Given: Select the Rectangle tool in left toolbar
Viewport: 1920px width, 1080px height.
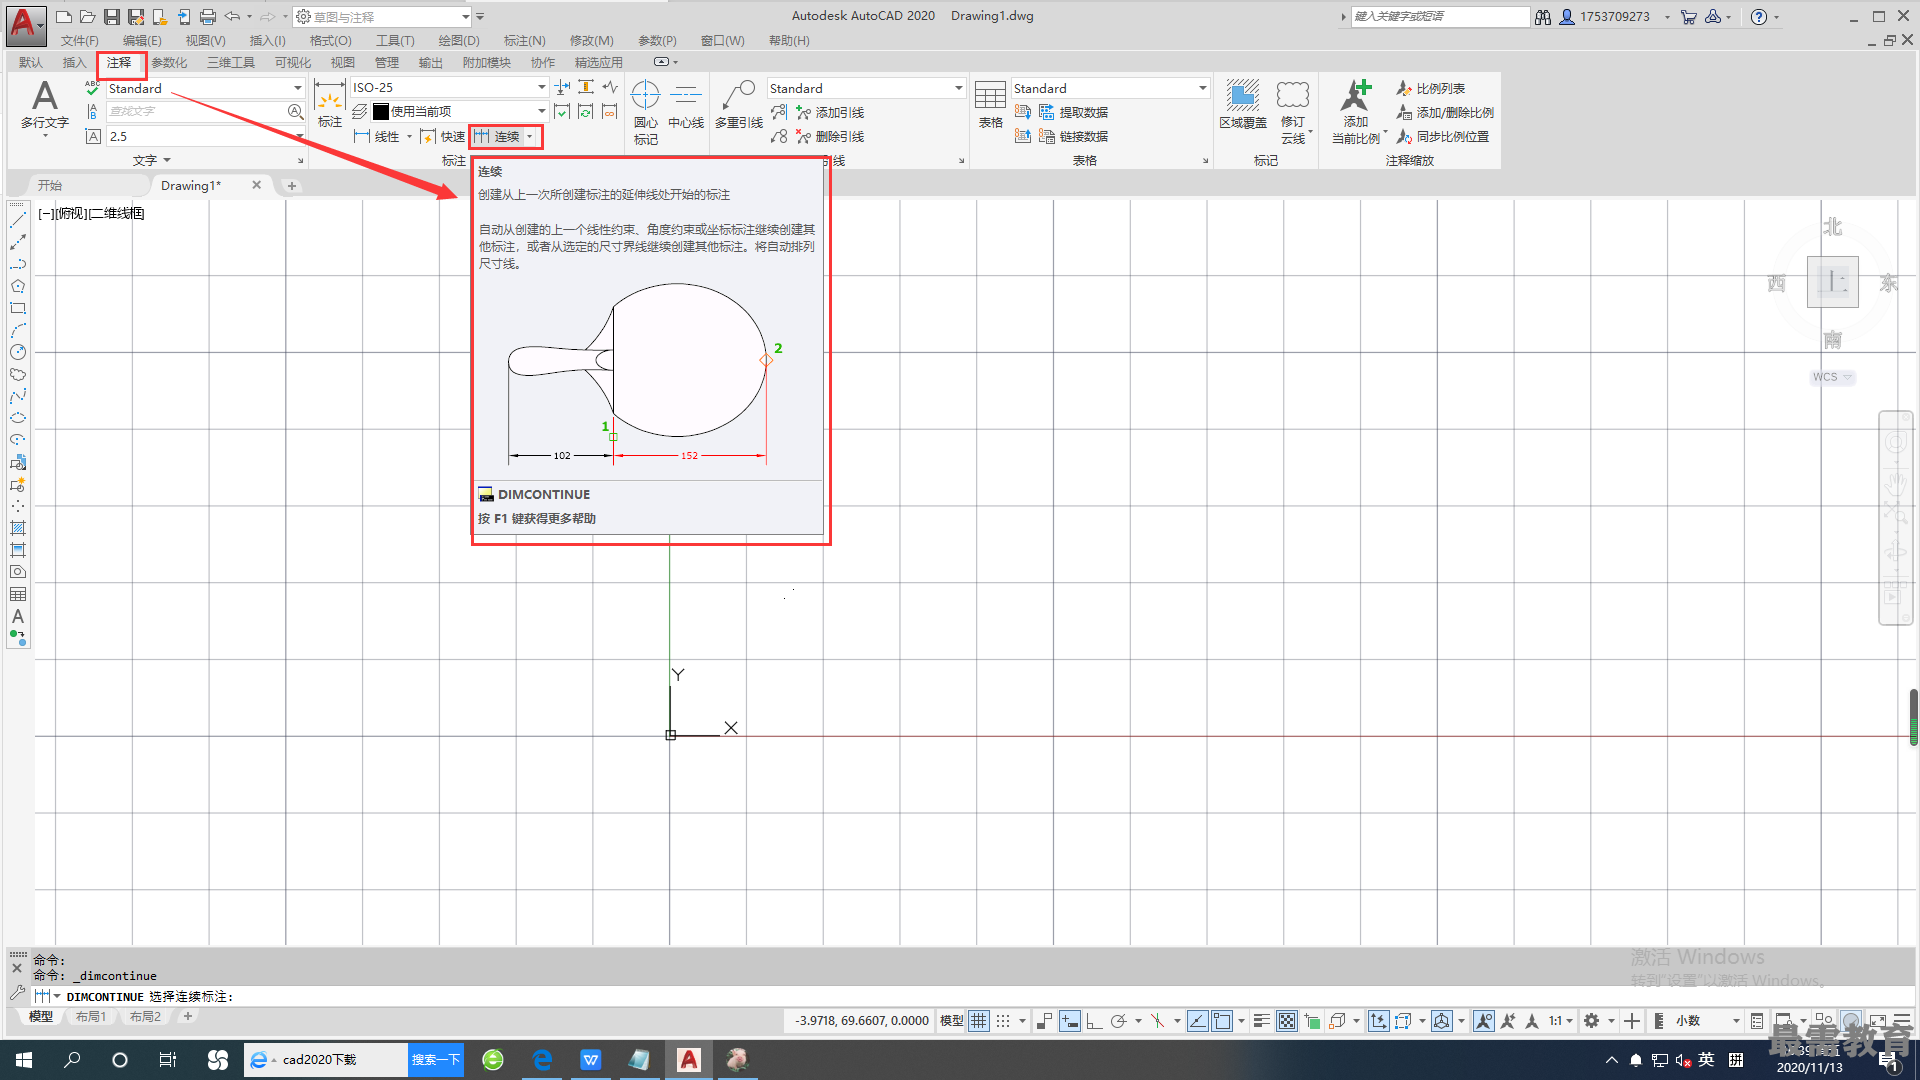Looking at the screenshot, I should (x=18, y=308).
